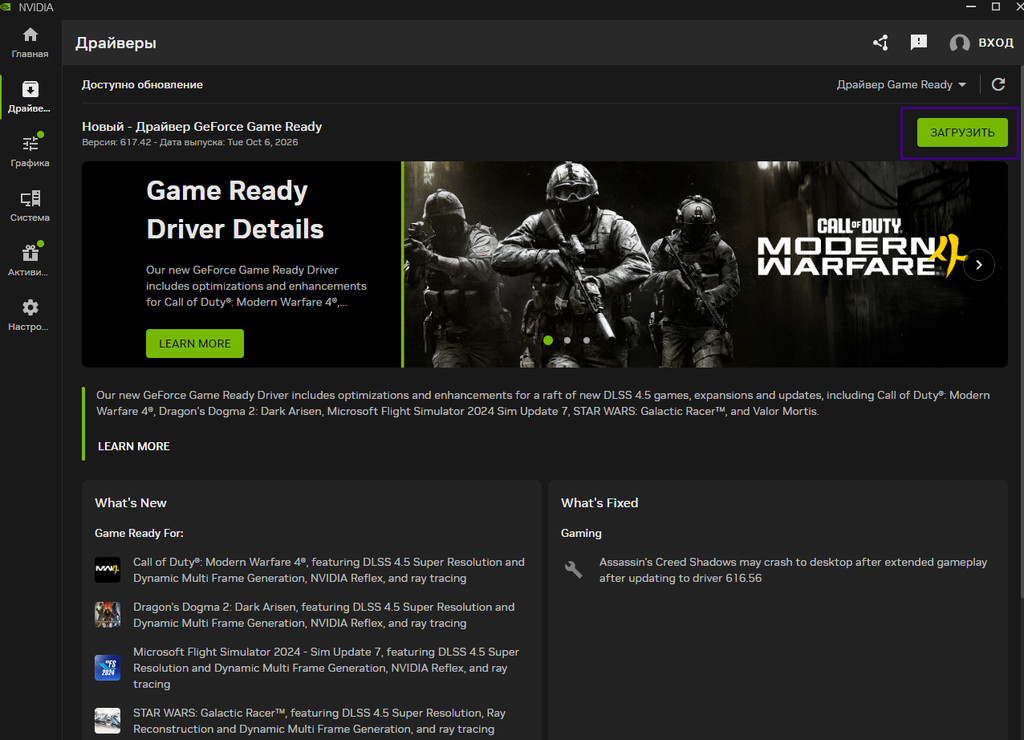Click the What's Fixed heading
The height and width of the screenshot is (740, 1024).
point(600,503)
